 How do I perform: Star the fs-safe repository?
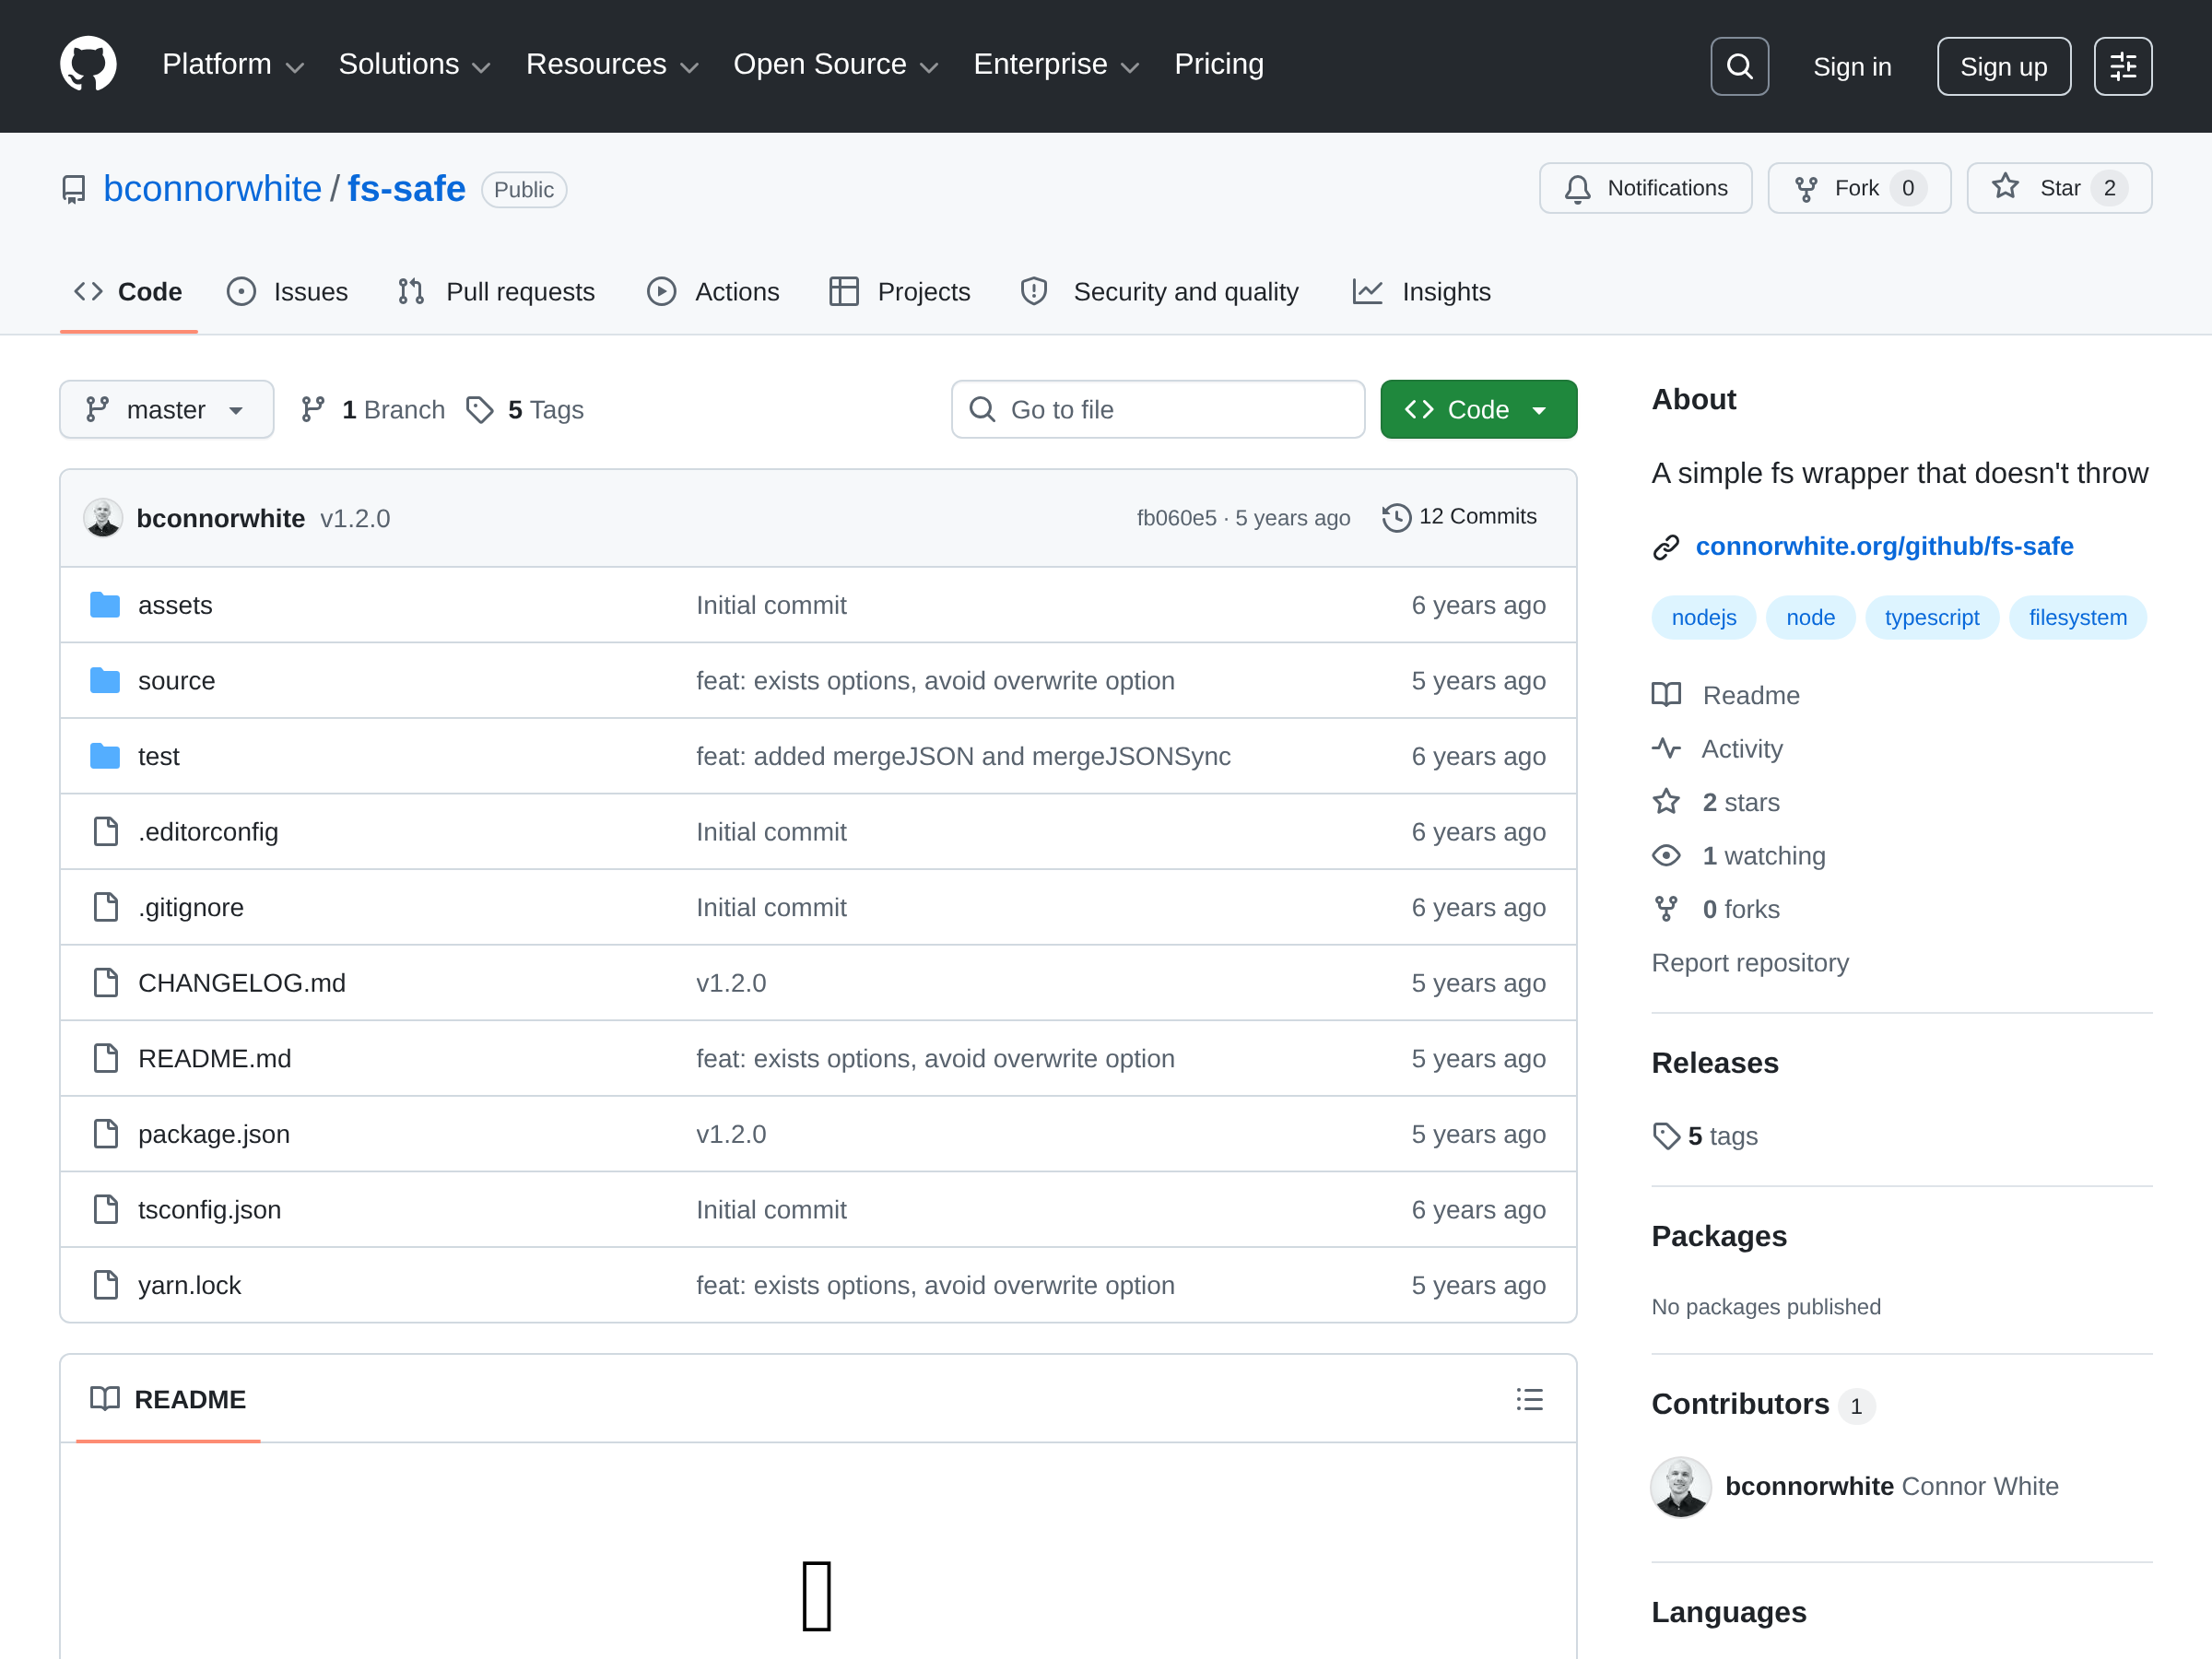coord(2058,188)
